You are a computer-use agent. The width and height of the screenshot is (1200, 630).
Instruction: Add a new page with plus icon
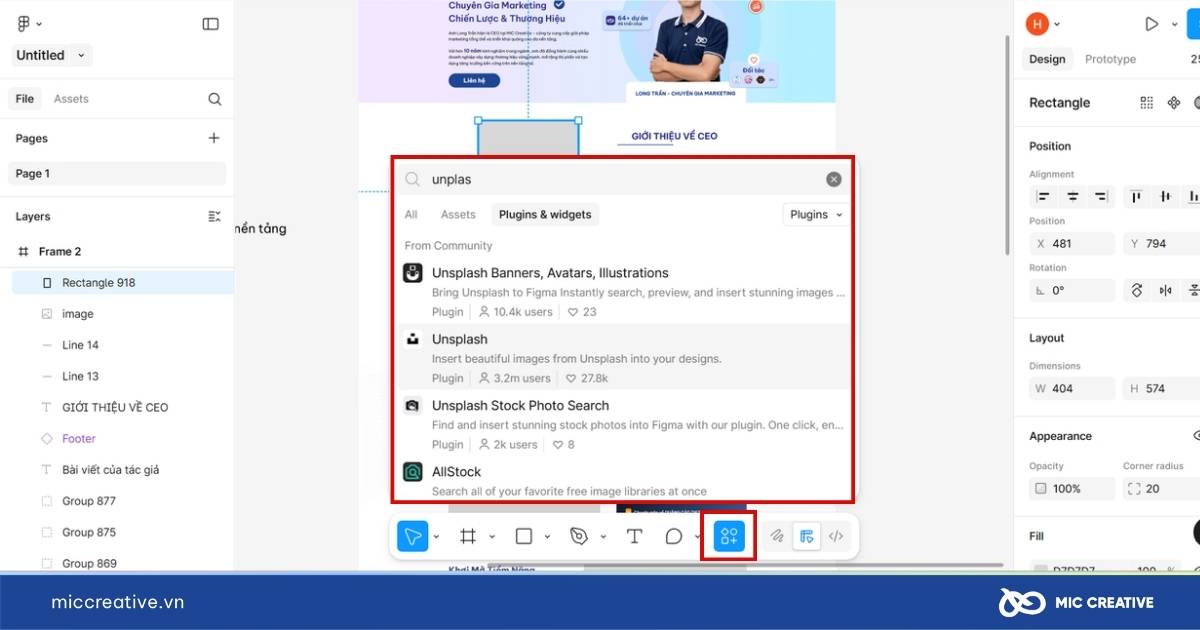[x=213, y=138]
